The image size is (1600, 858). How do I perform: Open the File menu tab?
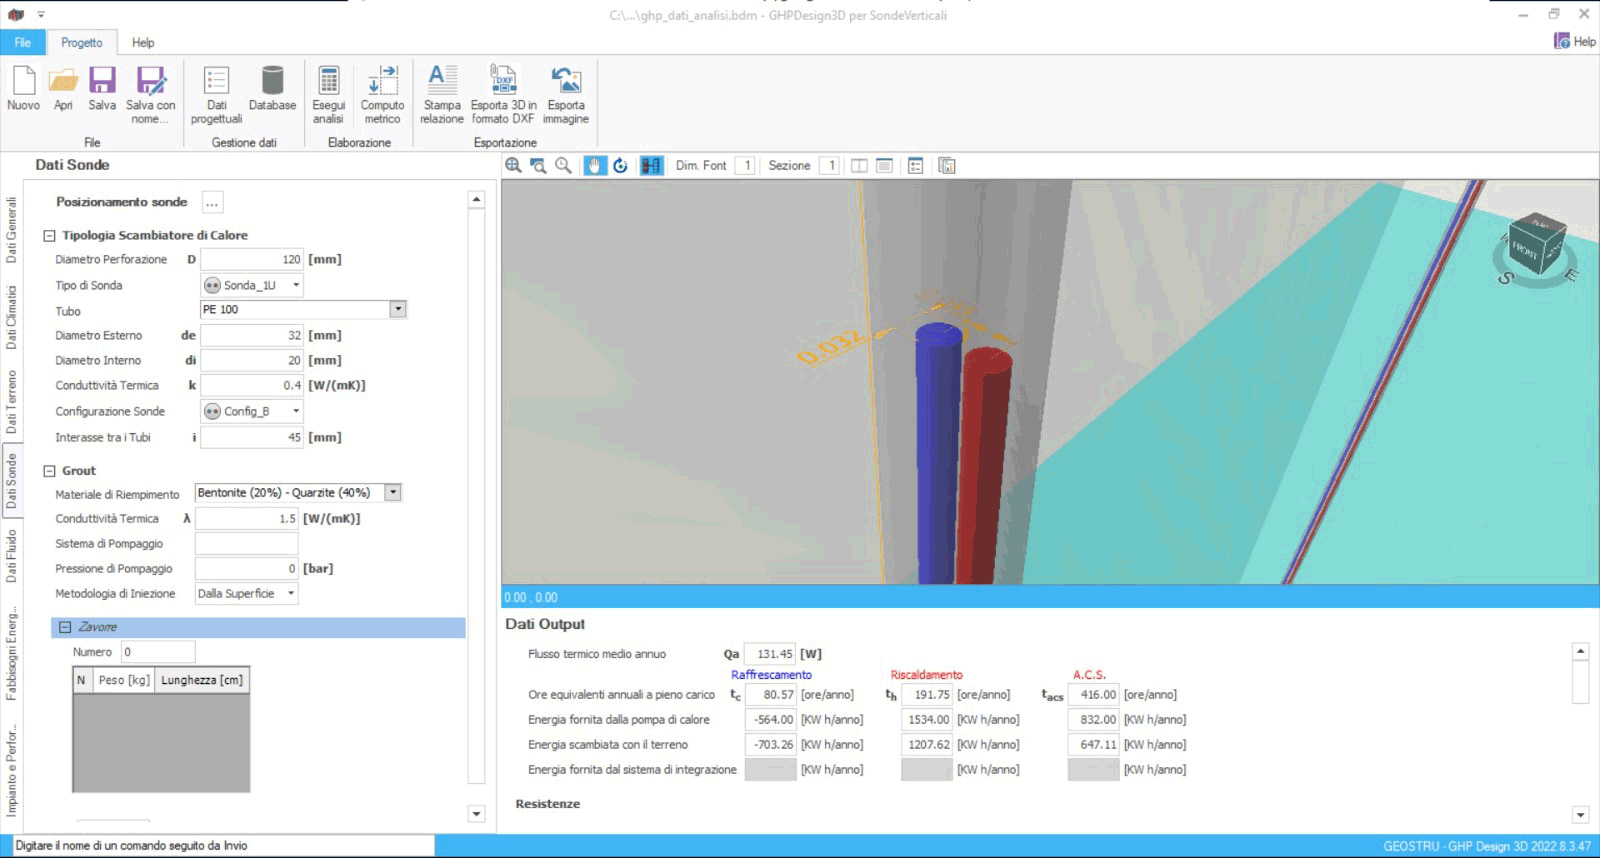[x=23, y=43]
